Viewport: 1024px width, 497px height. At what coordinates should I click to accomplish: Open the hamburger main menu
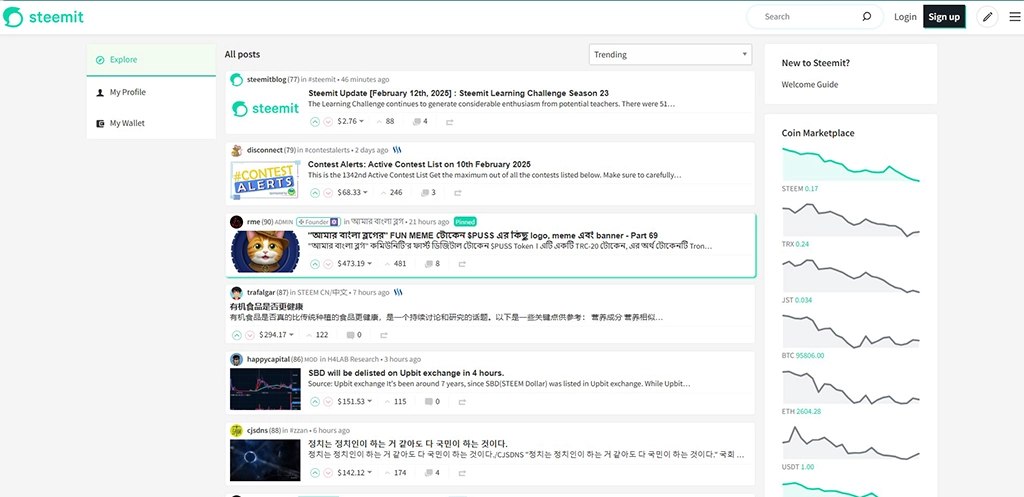pyautogui.click(x=1014, y=17)
